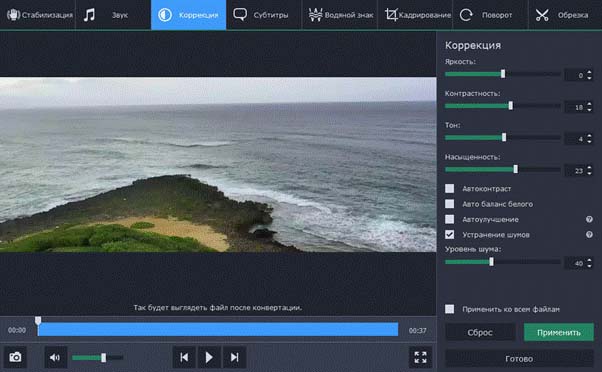Jump to next frame button

(234, 357)
